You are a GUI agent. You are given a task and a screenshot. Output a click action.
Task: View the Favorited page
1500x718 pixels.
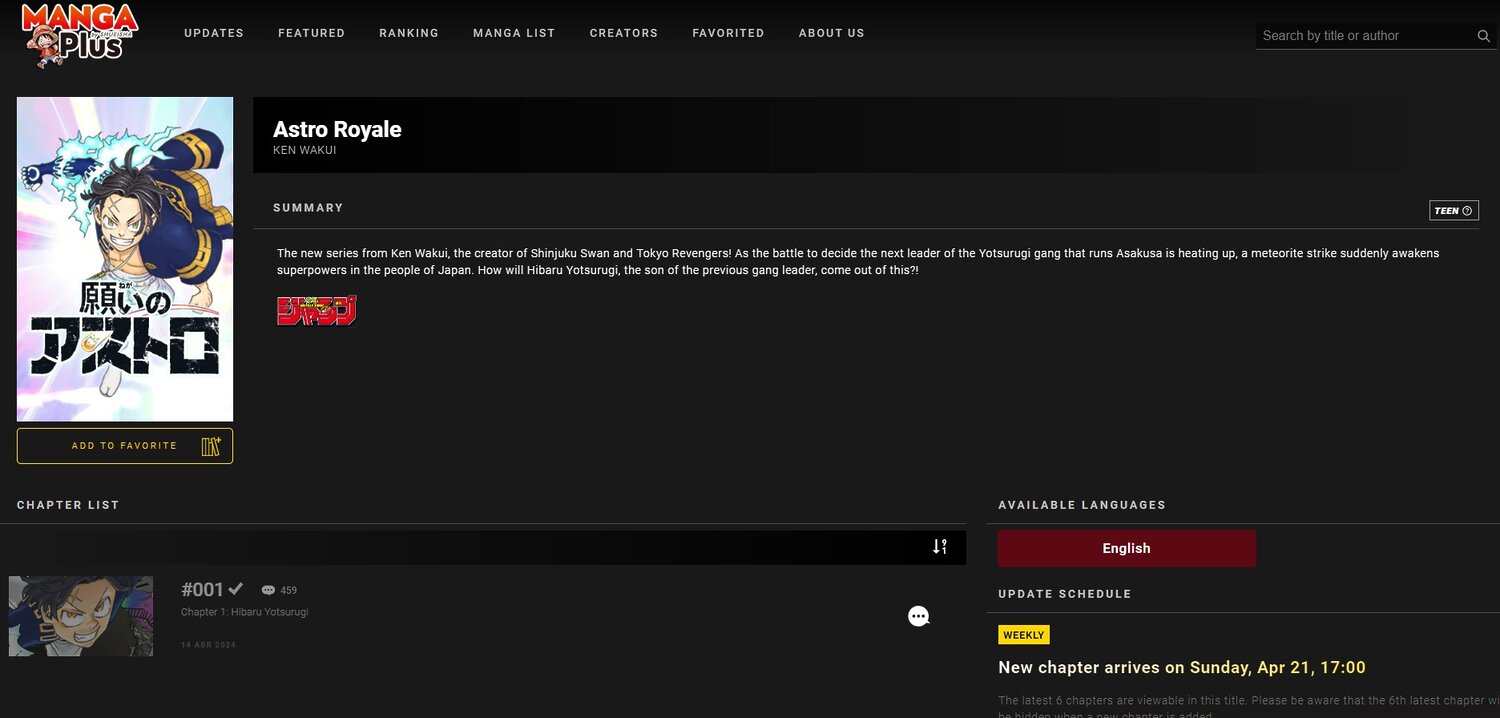[x=728, y=33]
